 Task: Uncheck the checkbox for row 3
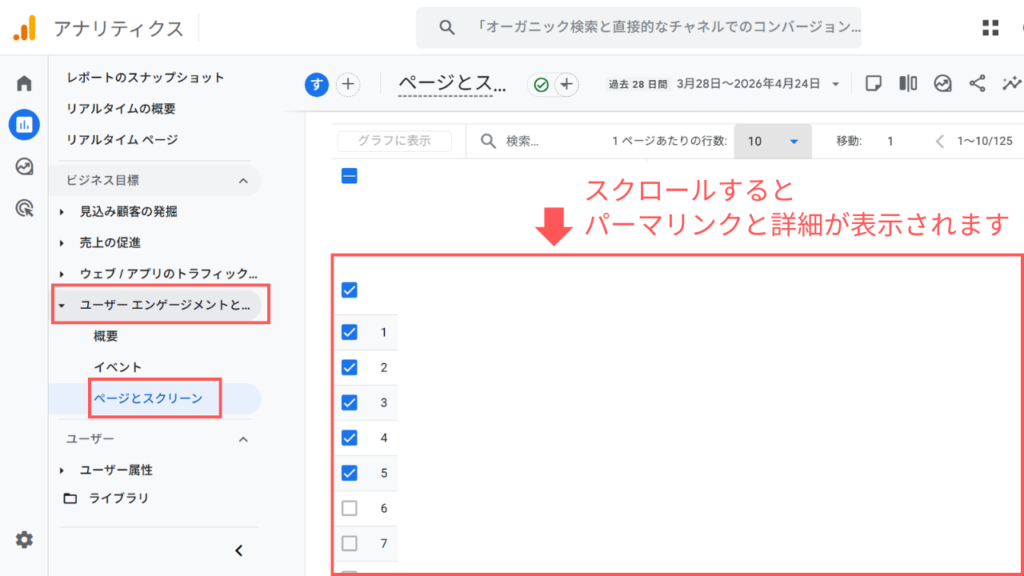[x=349, y=402]
